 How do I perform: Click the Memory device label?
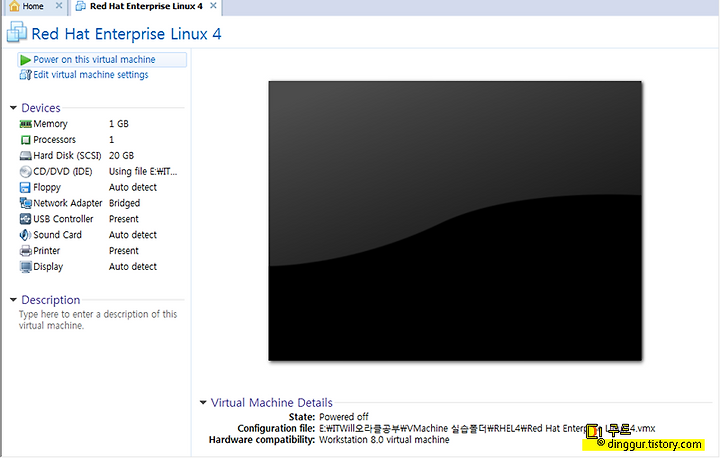pos(50,124)
